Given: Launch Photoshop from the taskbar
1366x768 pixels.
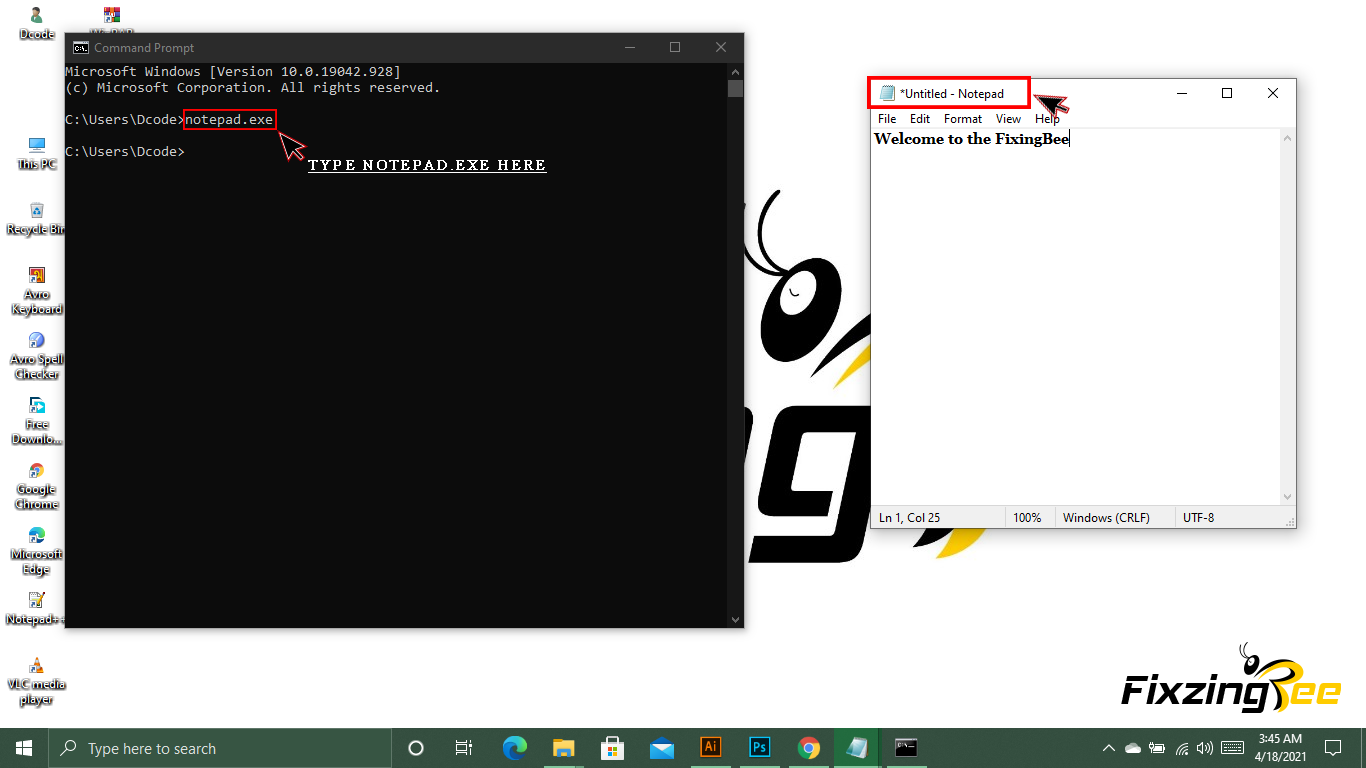Looking at the screenshot, I should pyautogui.click(x=760, y=748).
